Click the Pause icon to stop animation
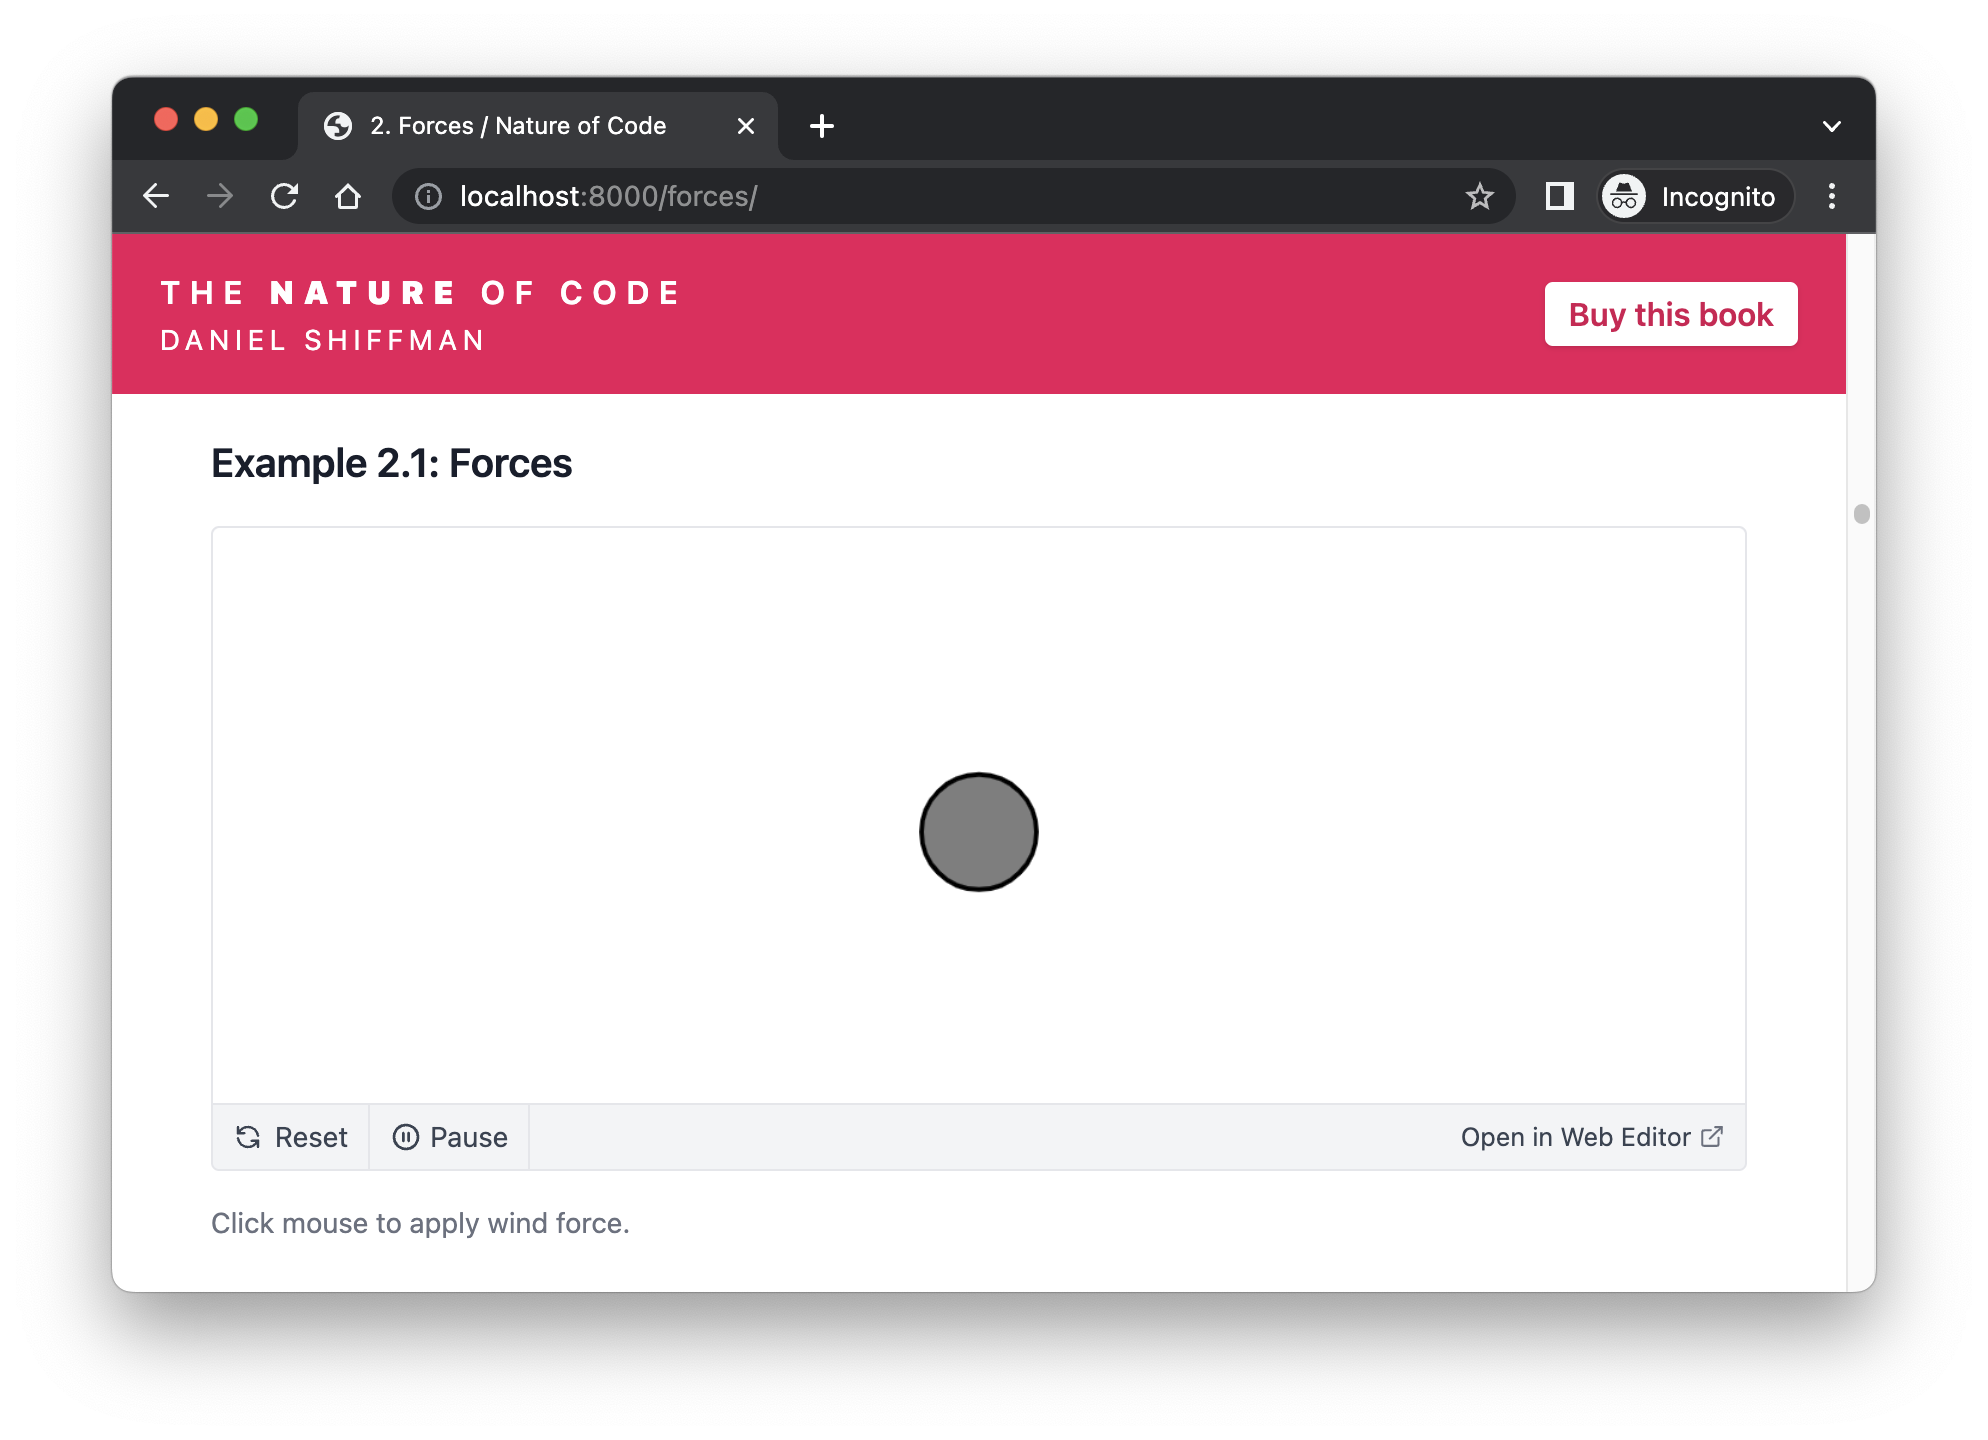This screenshot has height=1440, width=1988. [406, 1137]
